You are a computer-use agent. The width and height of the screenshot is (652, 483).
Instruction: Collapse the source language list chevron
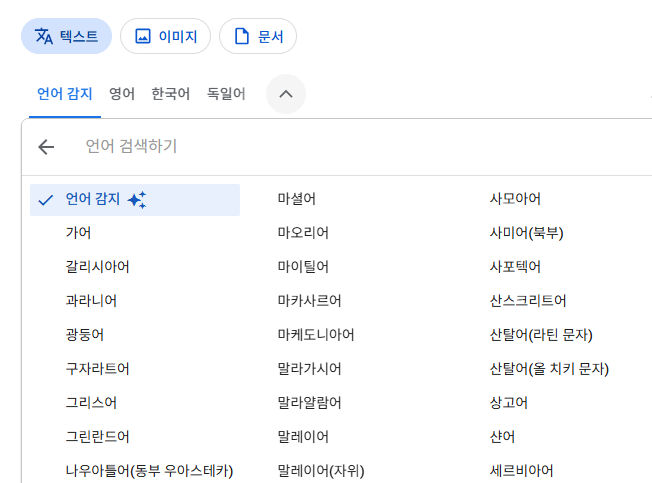tap(286, 94)
